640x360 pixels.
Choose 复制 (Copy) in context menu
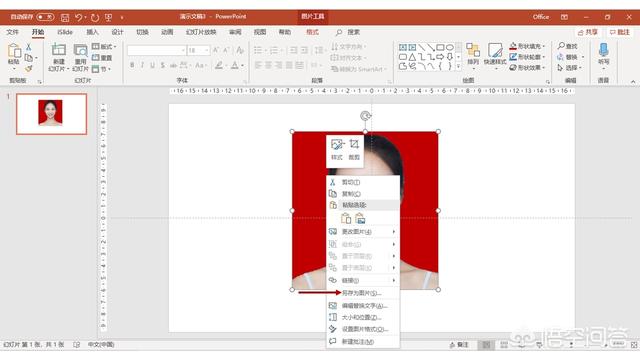(x=363, y=193)
